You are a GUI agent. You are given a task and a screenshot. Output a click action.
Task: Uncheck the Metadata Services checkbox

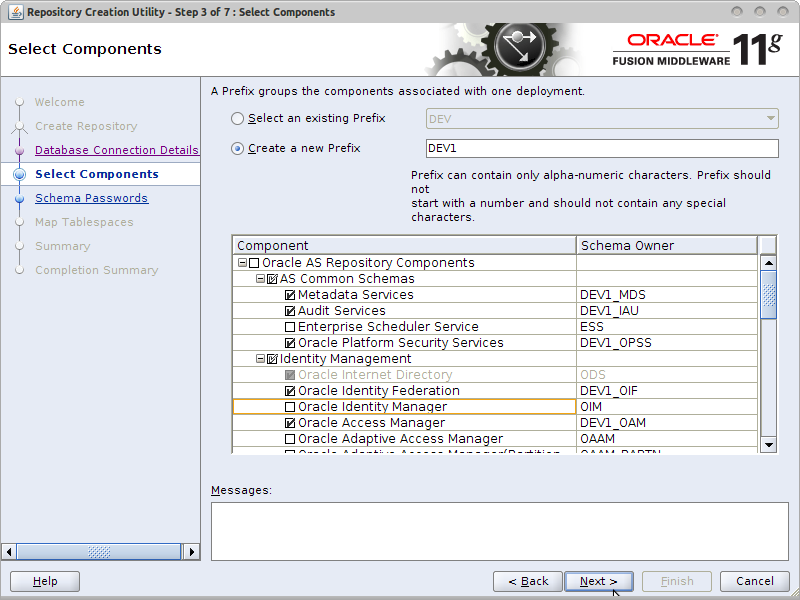(290, 295)
